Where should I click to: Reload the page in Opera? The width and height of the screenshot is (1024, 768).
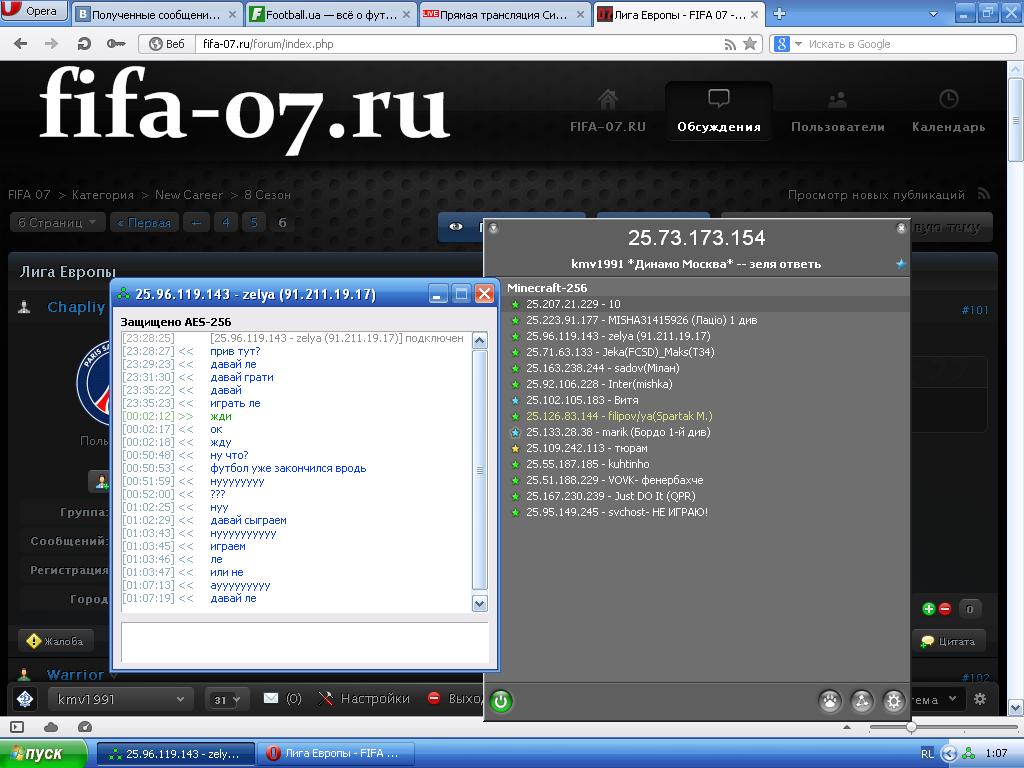click(x=84, y=44)
